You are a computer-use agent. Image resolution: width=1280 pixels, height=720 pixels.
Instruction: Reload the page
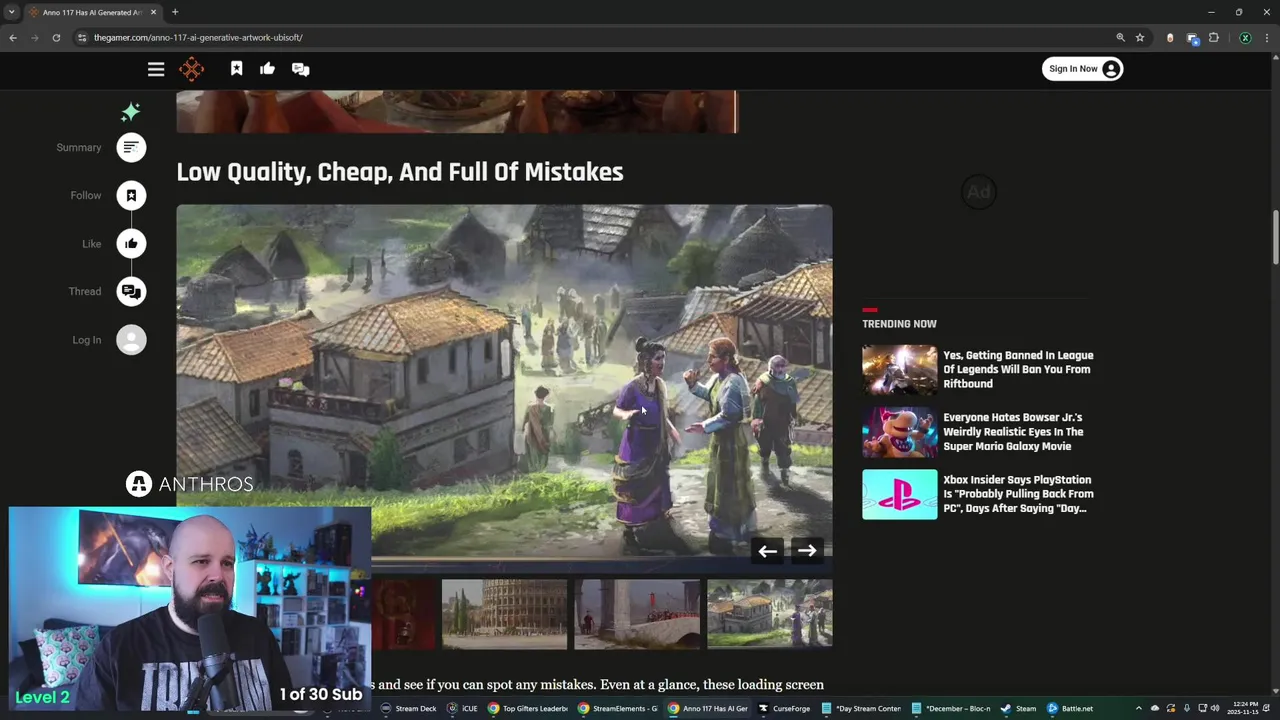click(x=56, y=37)
